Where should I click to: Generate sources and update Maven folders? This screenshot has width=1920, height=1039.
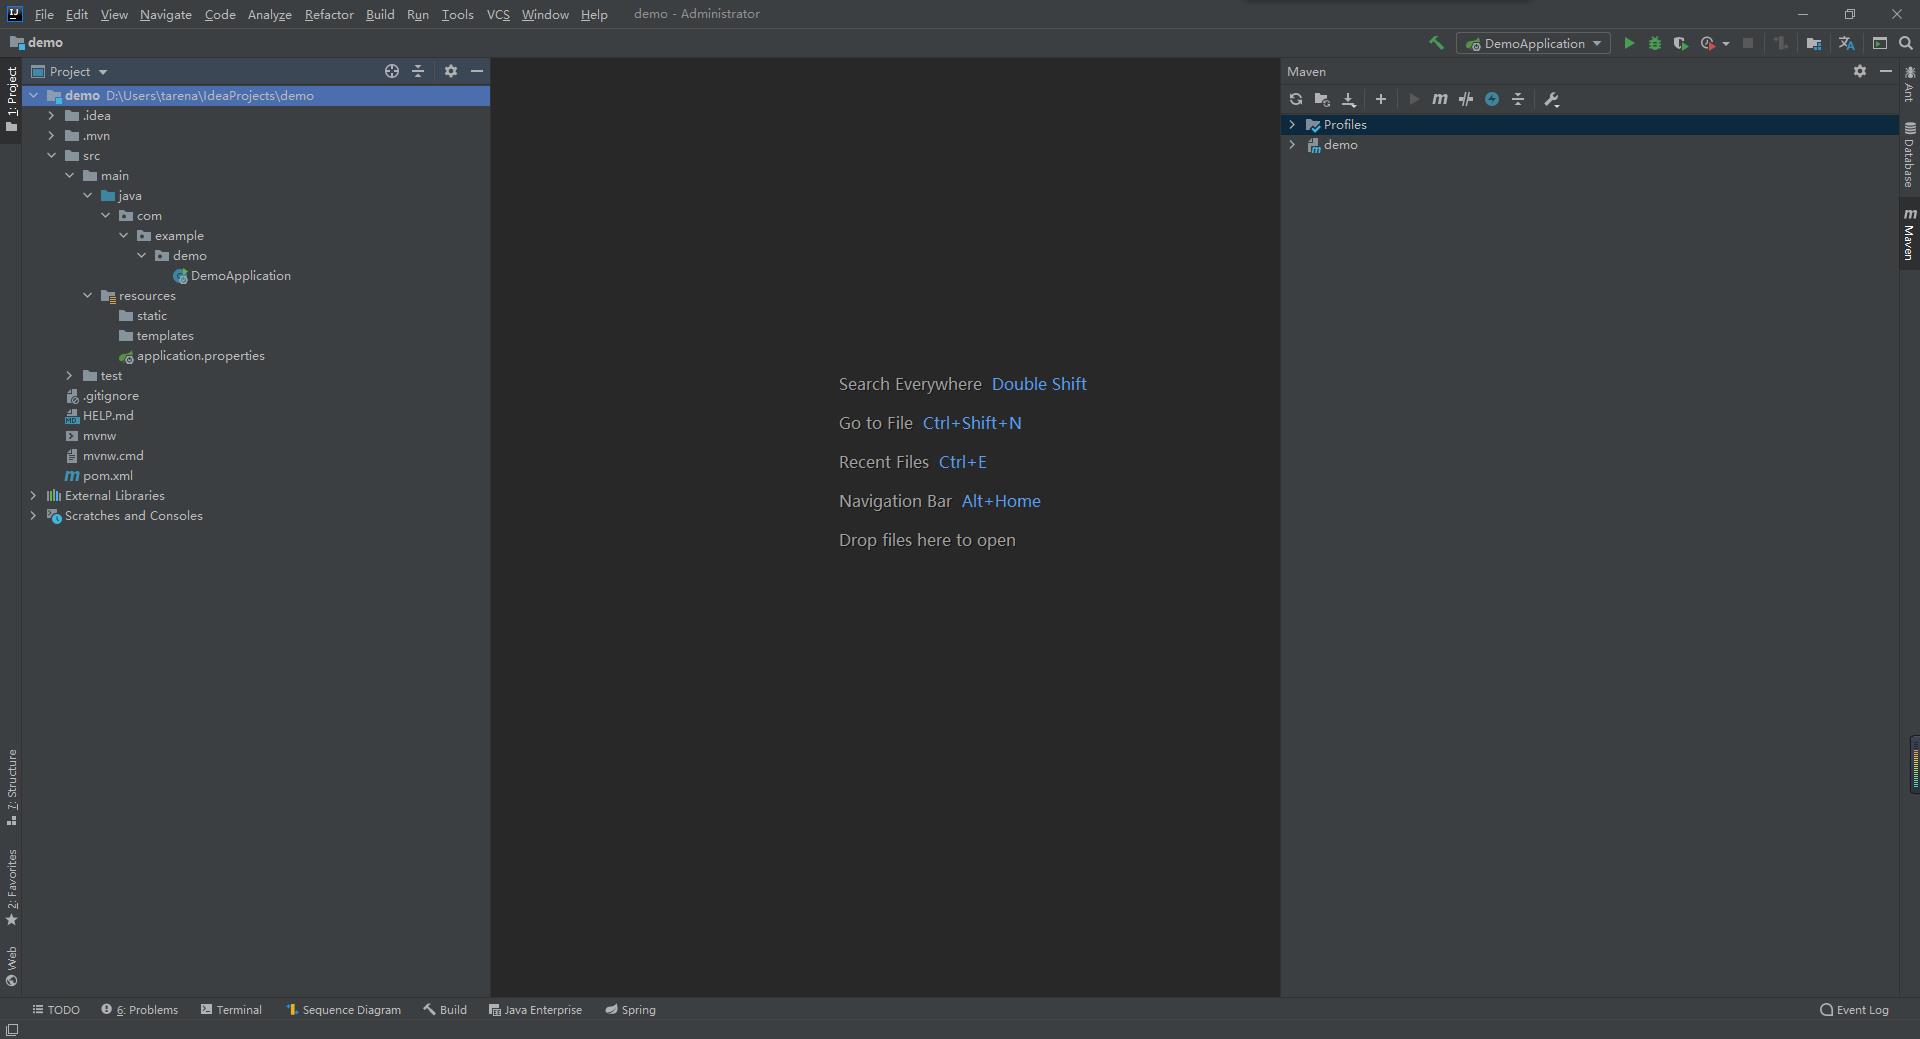(1322, 99)
